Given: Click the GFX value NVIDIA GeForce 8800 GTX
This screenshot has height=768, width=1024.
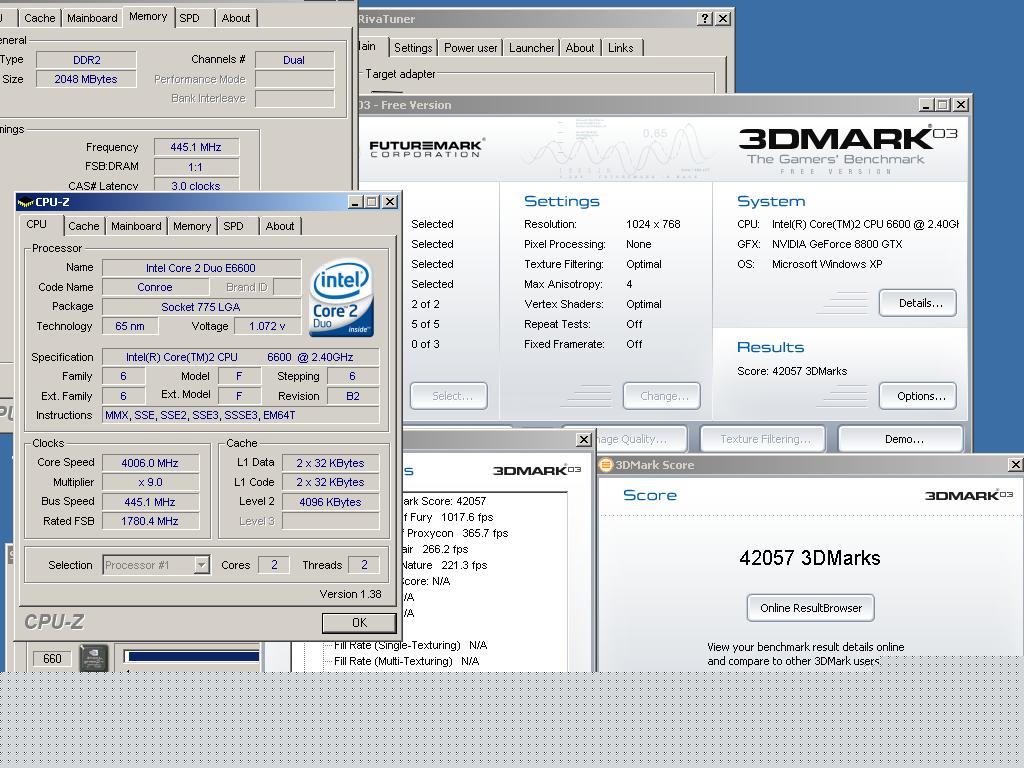Looking at the screenshot, I should tap(837, 244).
